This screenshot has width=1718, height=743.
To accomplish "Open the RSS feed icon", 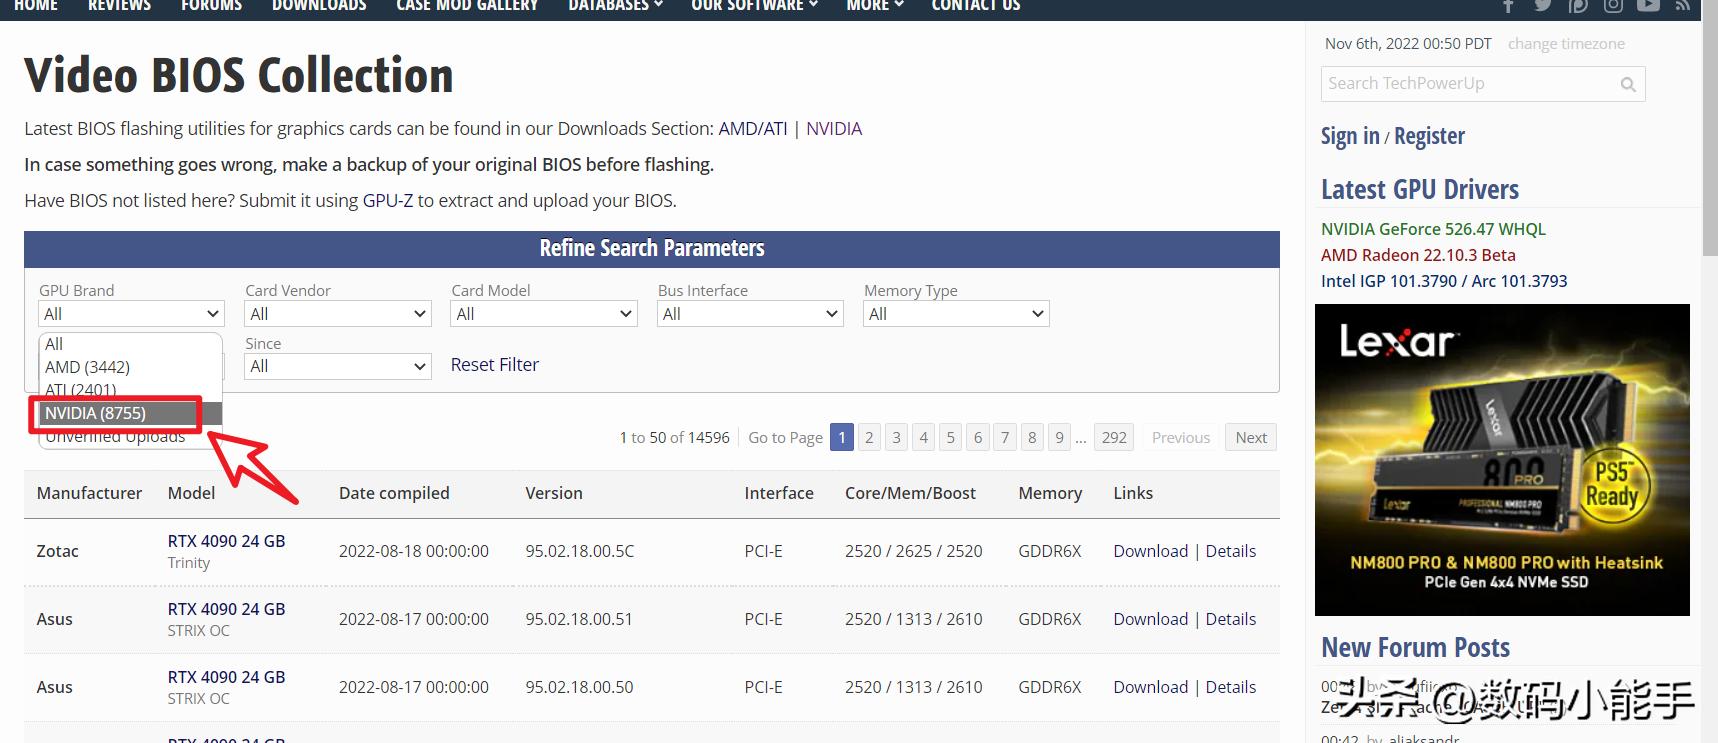I will [x=1683, y=6].
